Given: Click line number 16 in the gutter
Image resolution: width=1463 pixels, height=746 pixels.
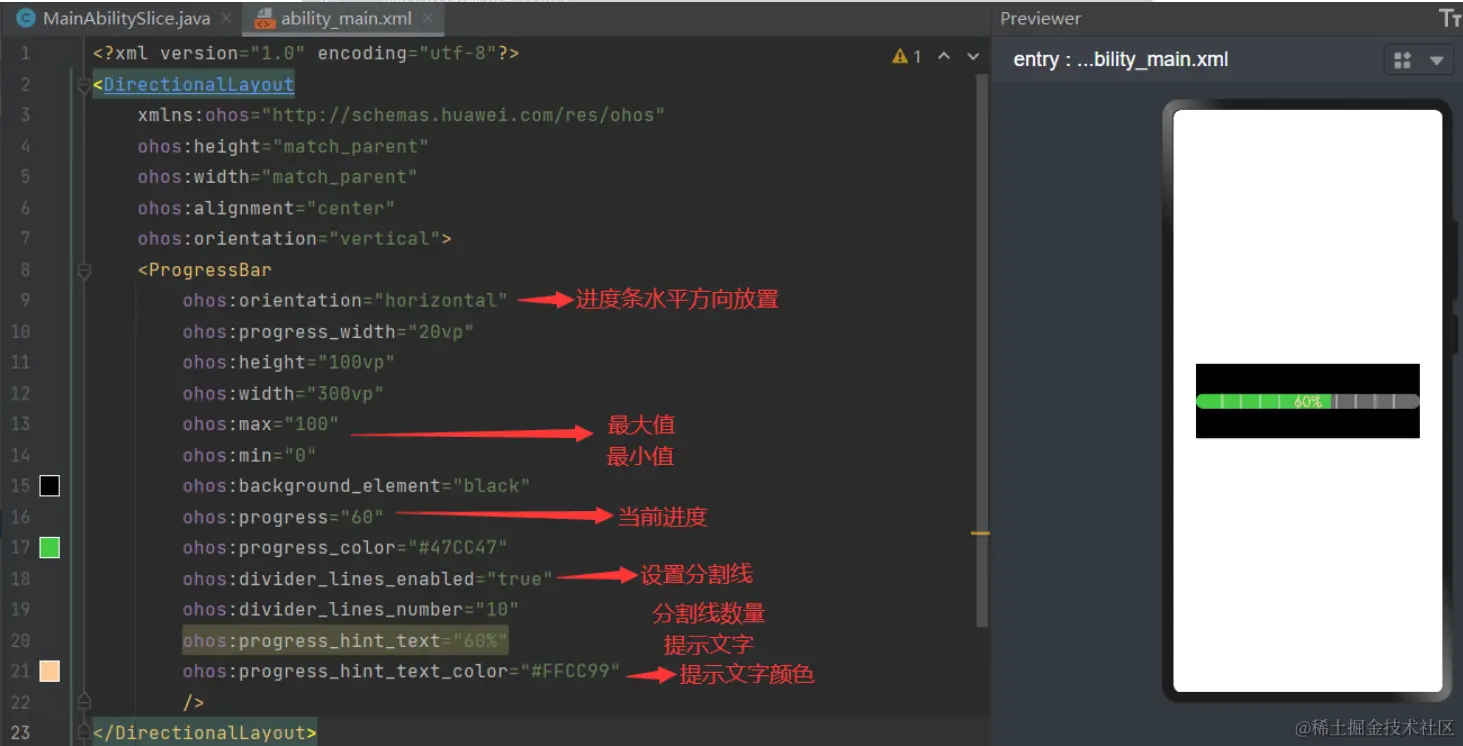Looking at the screenshot, I should (20, 517).
